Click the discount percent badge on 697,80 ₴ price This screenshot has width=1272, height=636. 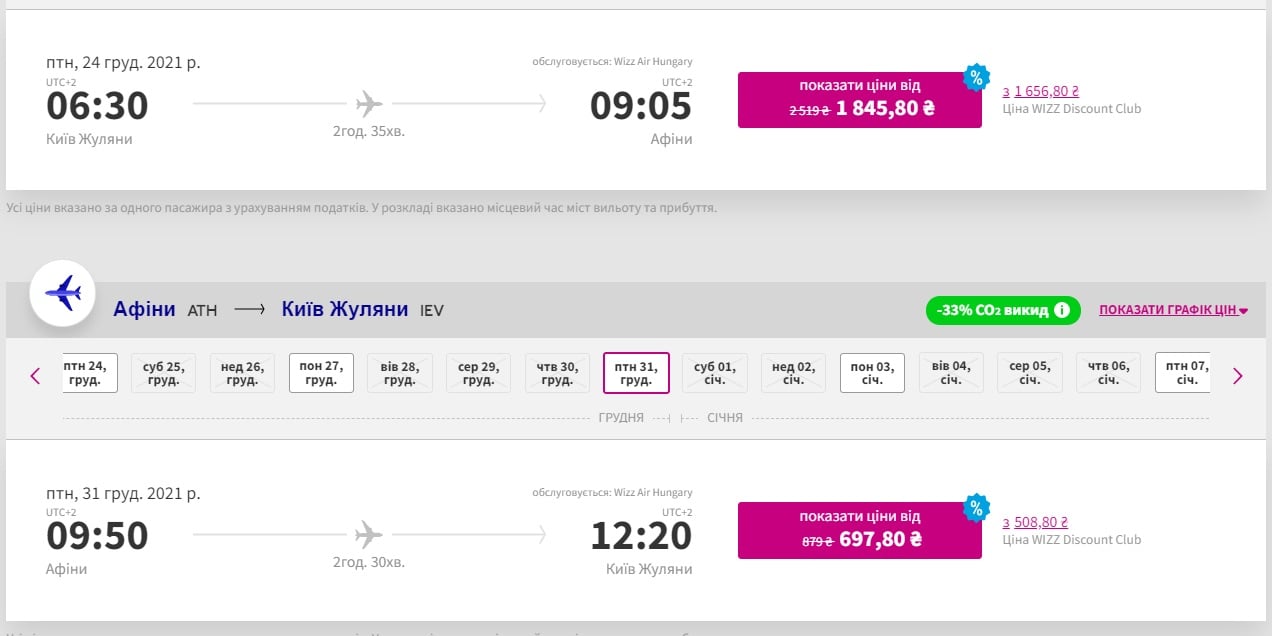(x=976, y=508)
